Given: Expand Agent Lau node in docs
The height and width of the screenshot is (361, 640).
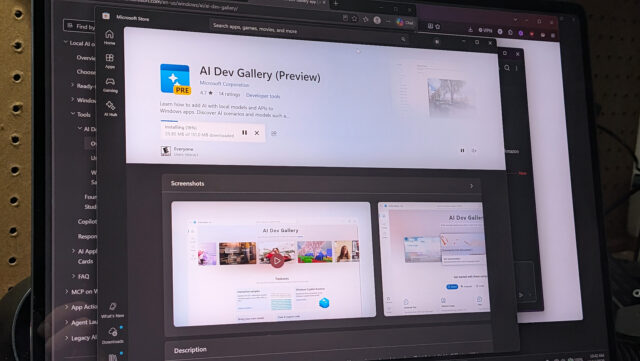Looking at the screenshot, I should (67, 322).
